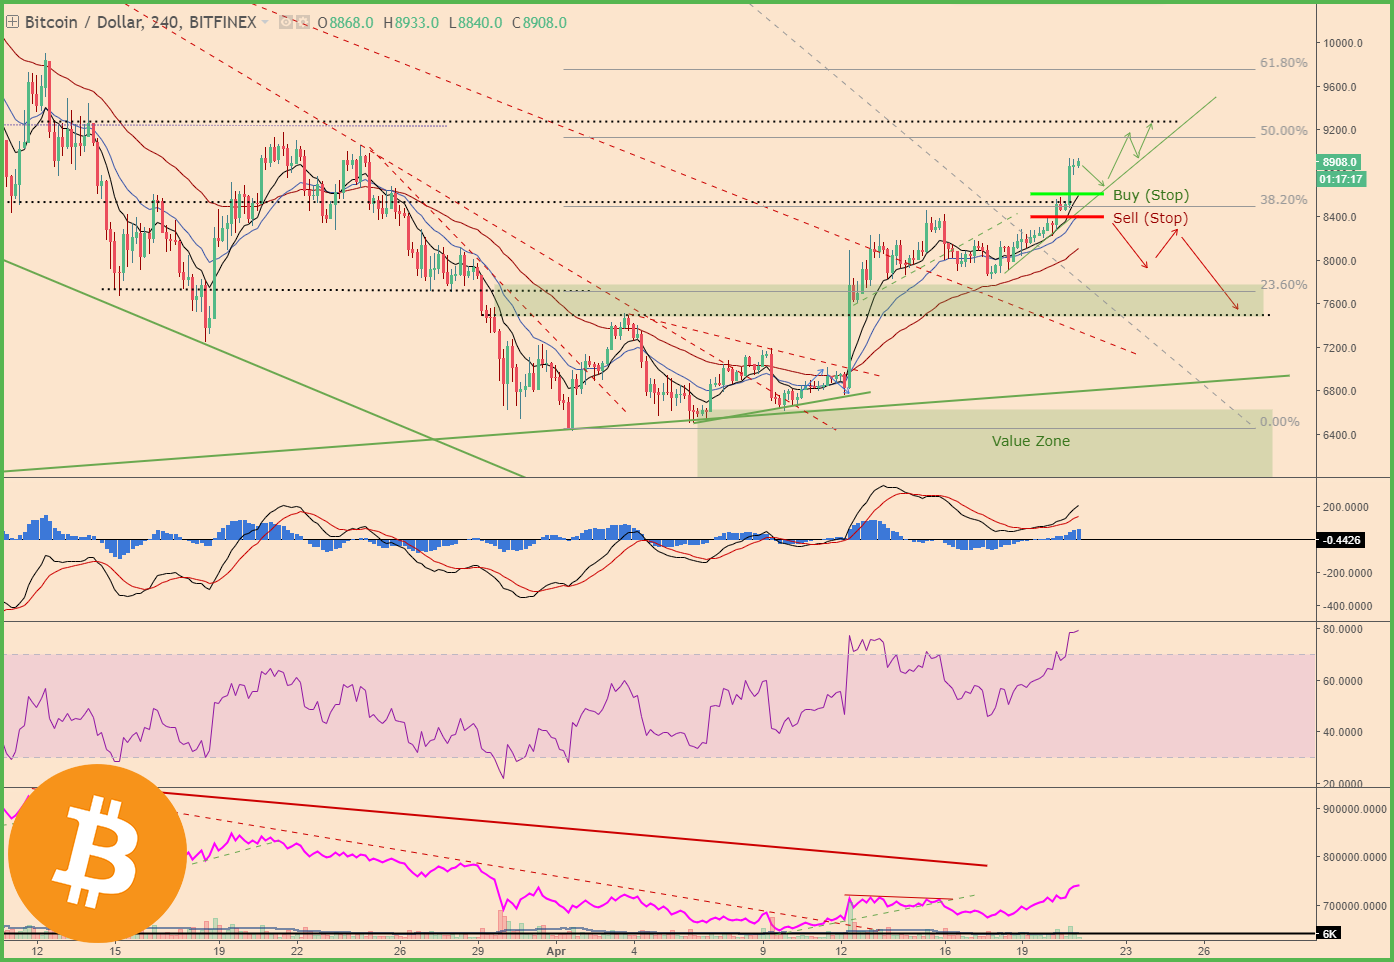The width and height of the screenshot is (1394, 962).
Task: Select the red Sell (Stop) horizontal line
Action: click(x=1067, y=216)
